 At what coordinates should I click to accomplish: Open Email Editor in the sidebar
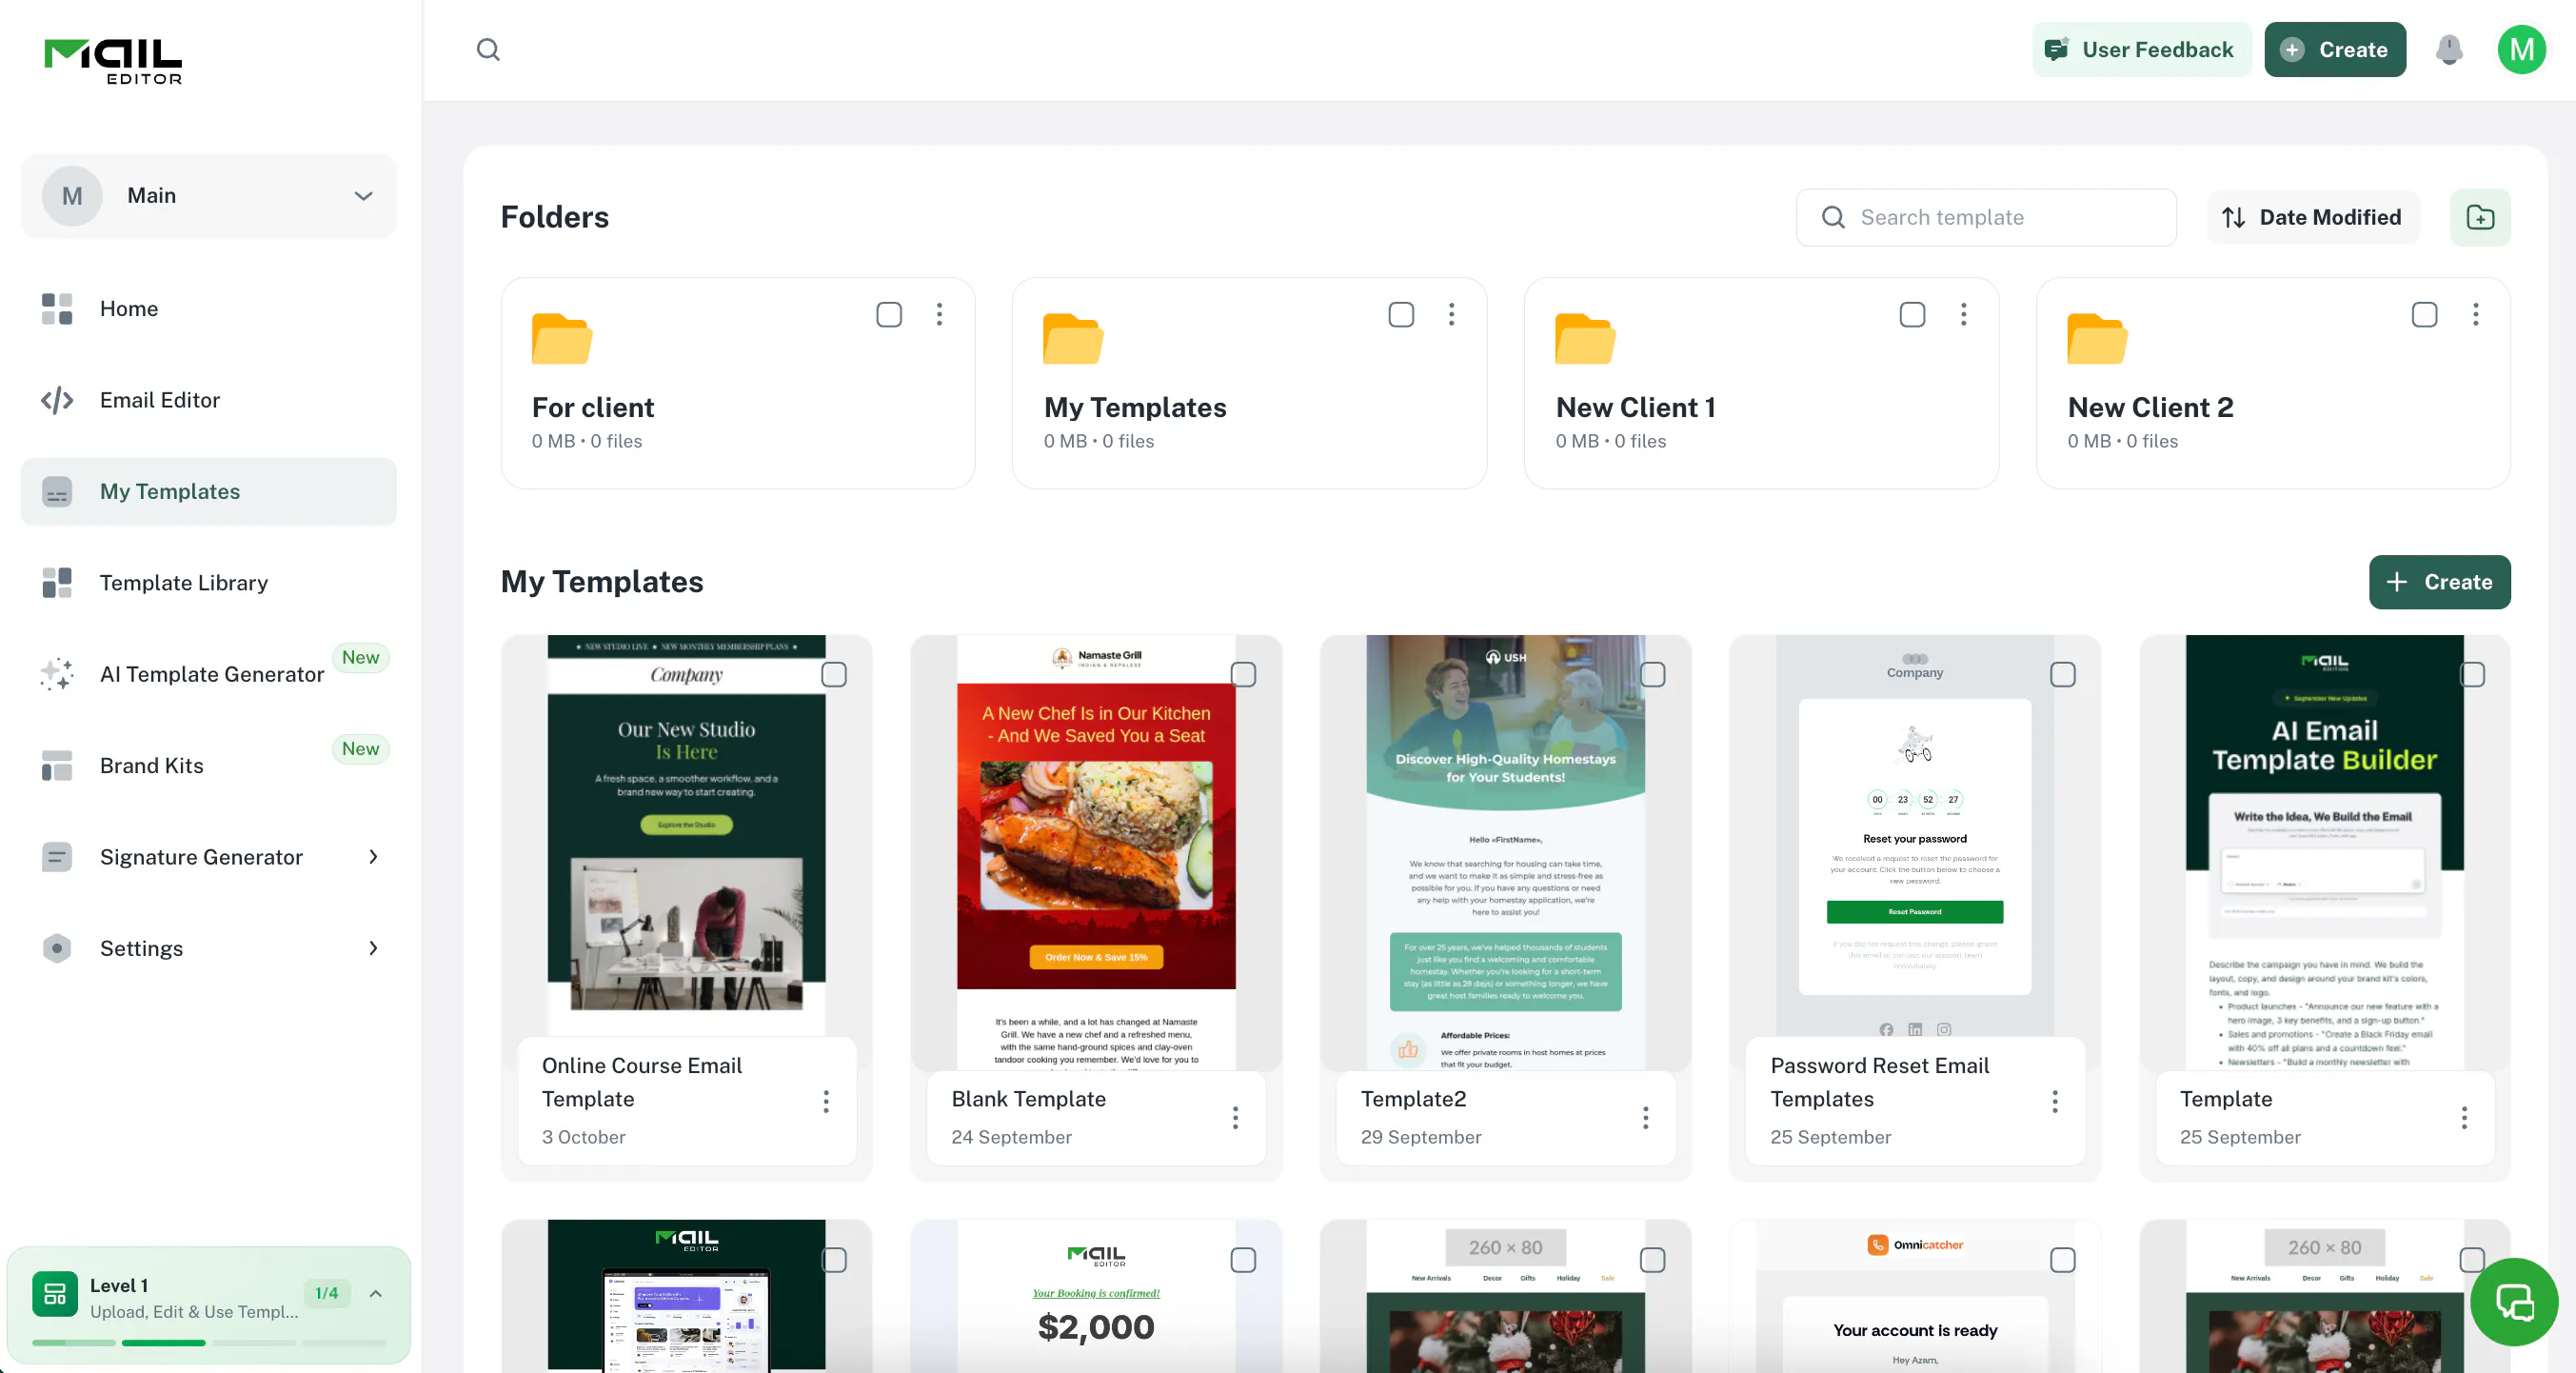click(209, 399)
